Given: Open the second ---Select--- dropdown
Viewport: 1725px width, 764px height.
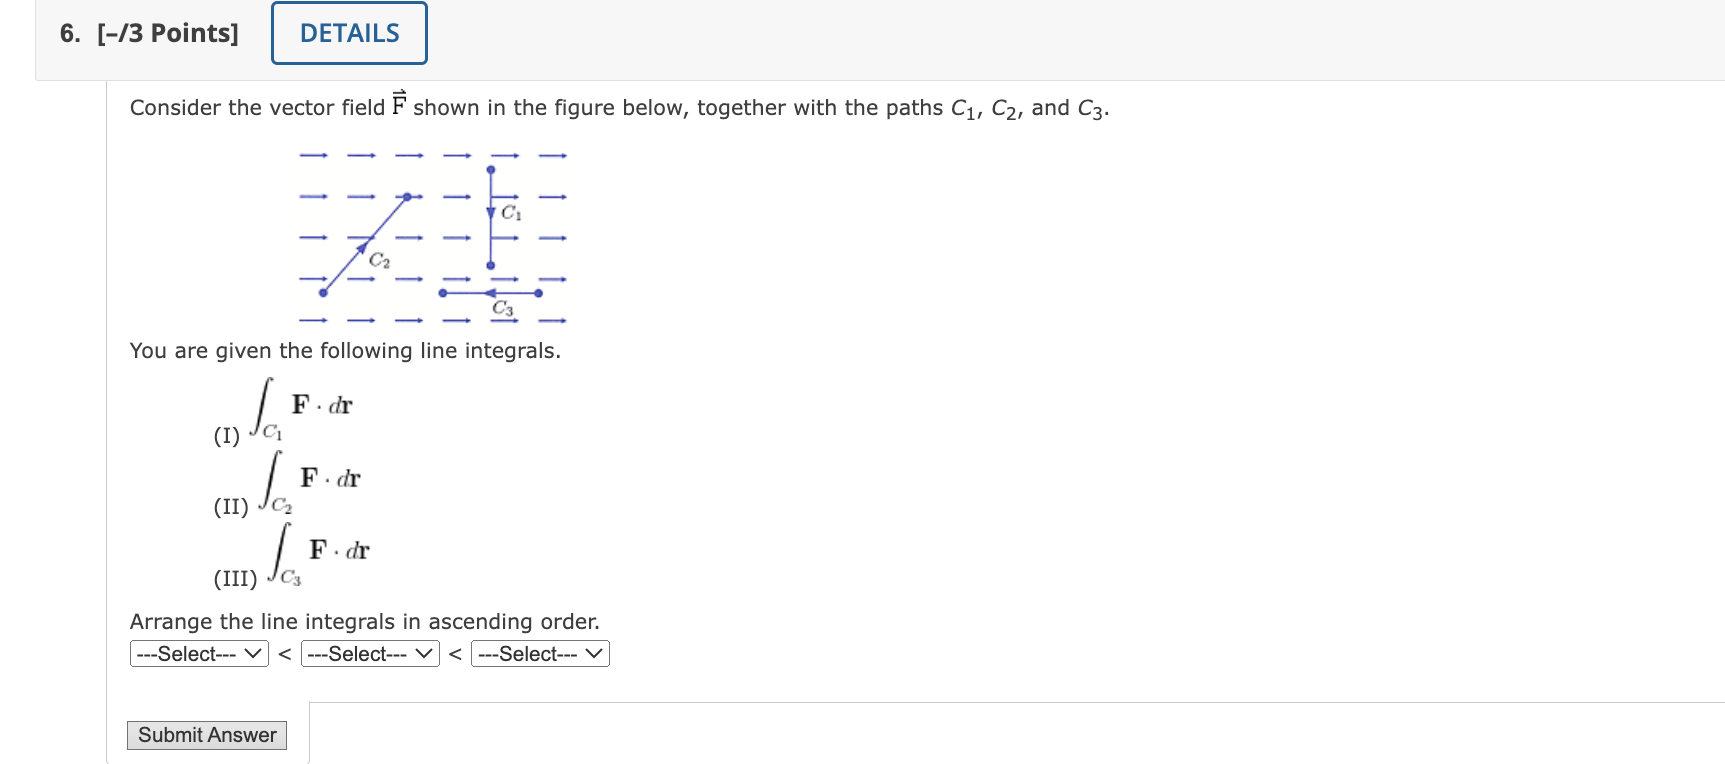Looking at the screenshot, I should [x=368, y=653].
